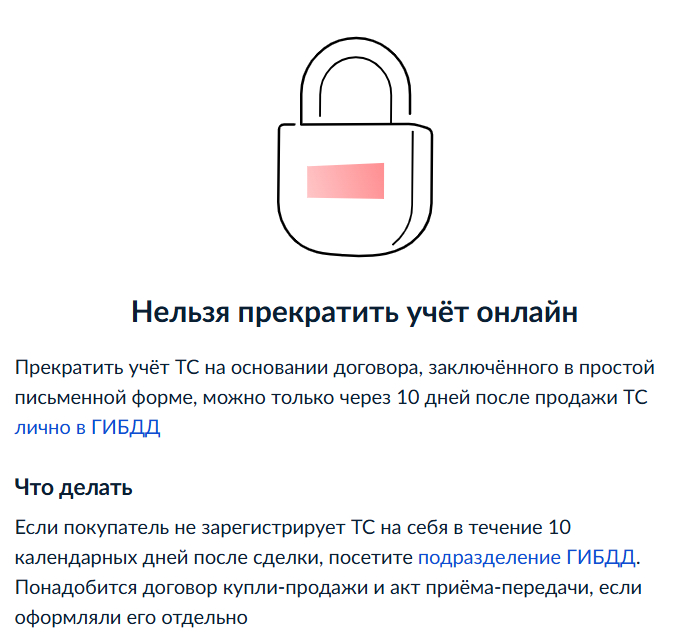Viewport: 691px width, 643px height.
Task: Select the red rectangle on the padlock
Action: point(346,181)
